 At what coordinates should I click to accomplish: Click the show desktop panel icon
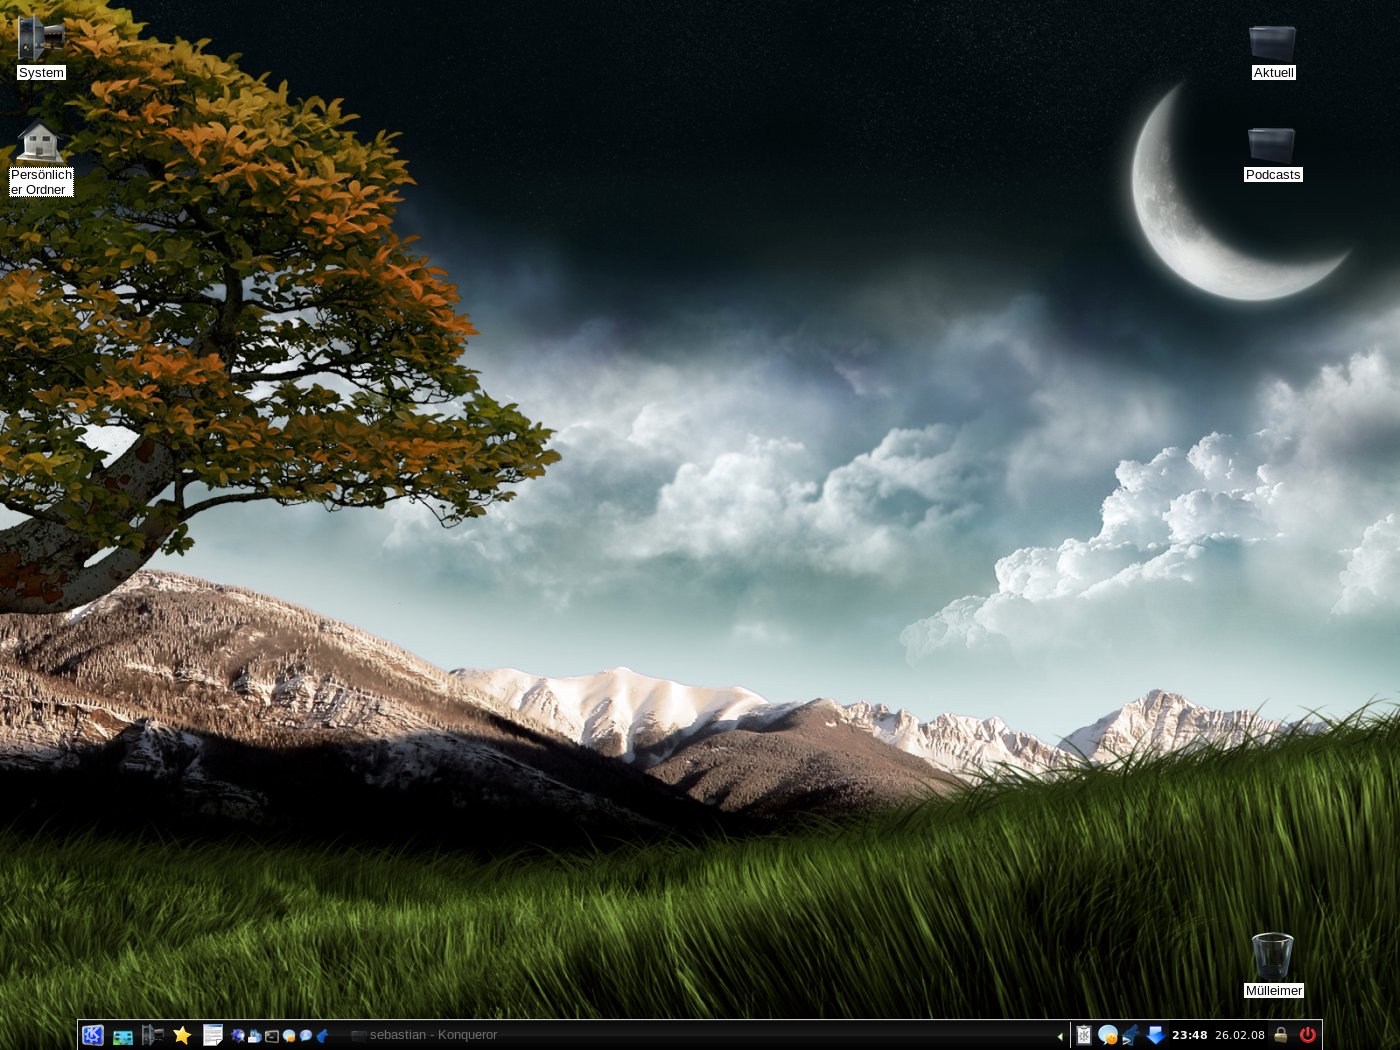tap(123, 1037)
